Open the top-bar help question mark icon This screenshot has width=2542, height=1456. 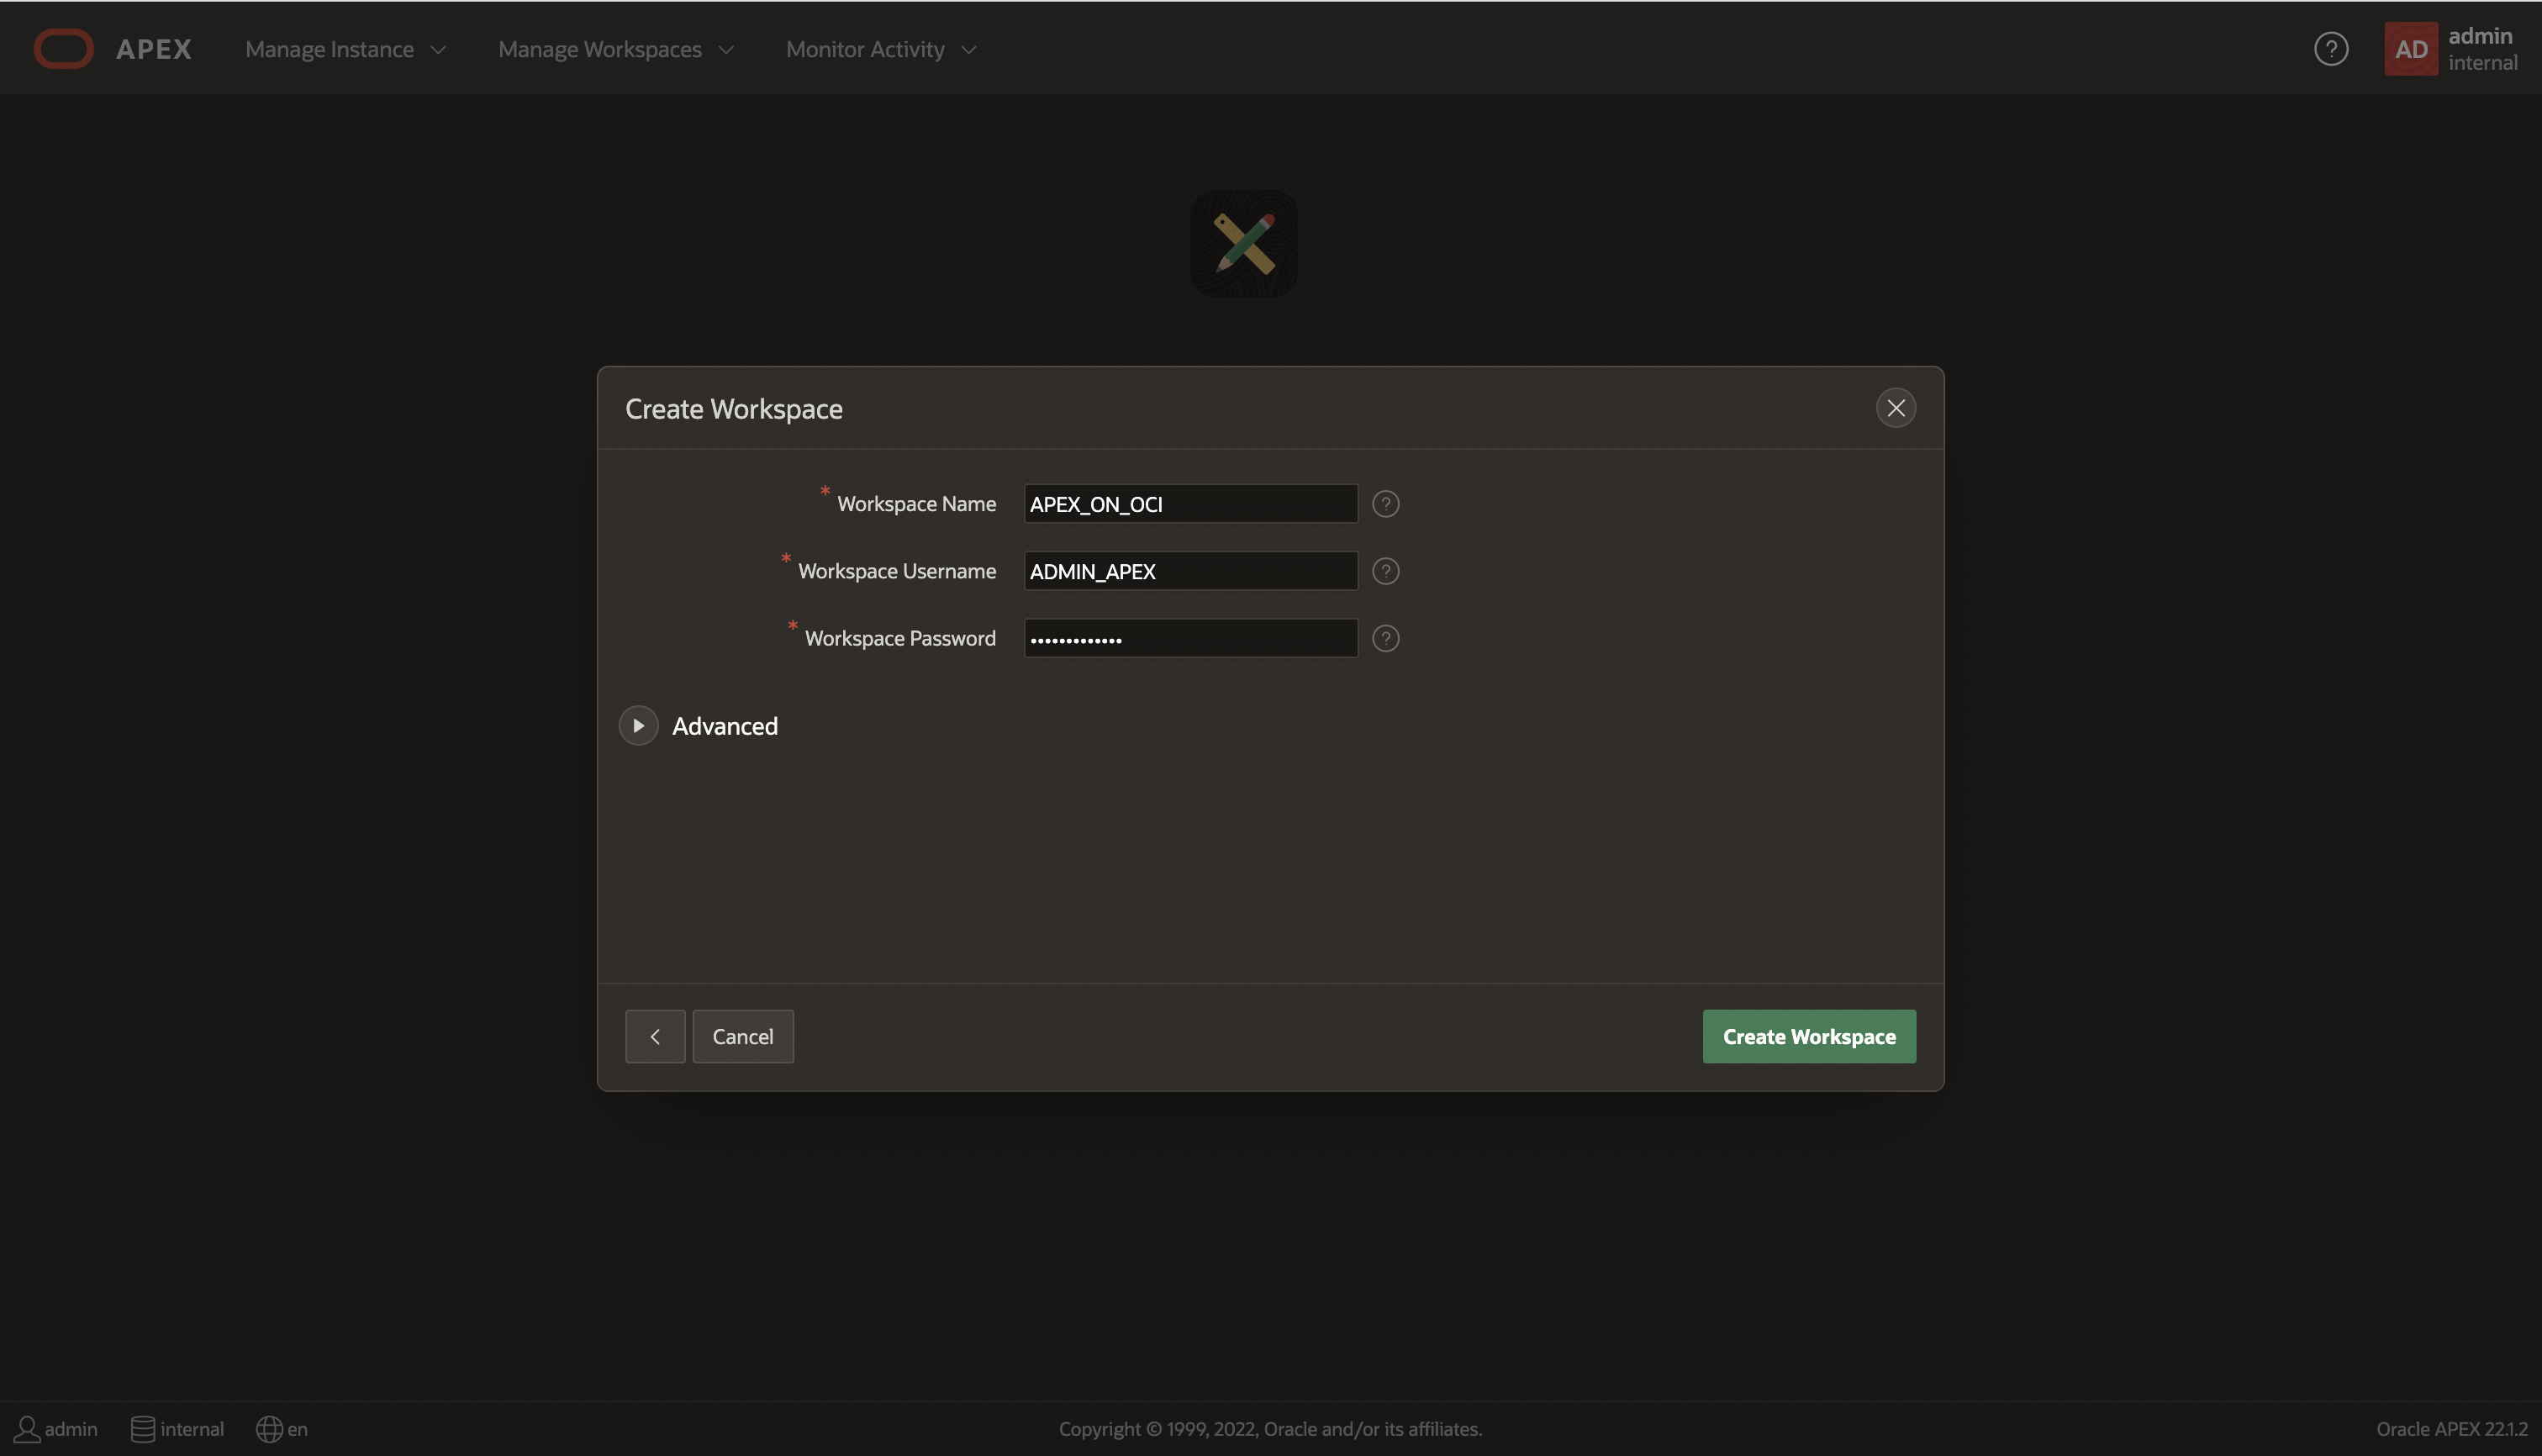click(2330, 49)
